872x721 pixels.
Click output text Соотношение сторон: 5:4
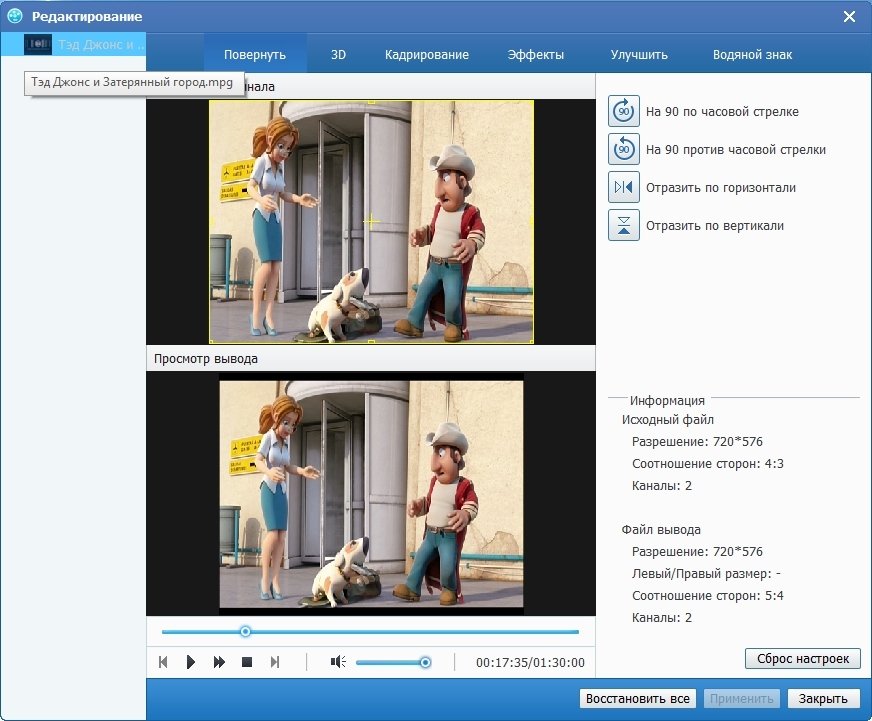pos(707,596)
